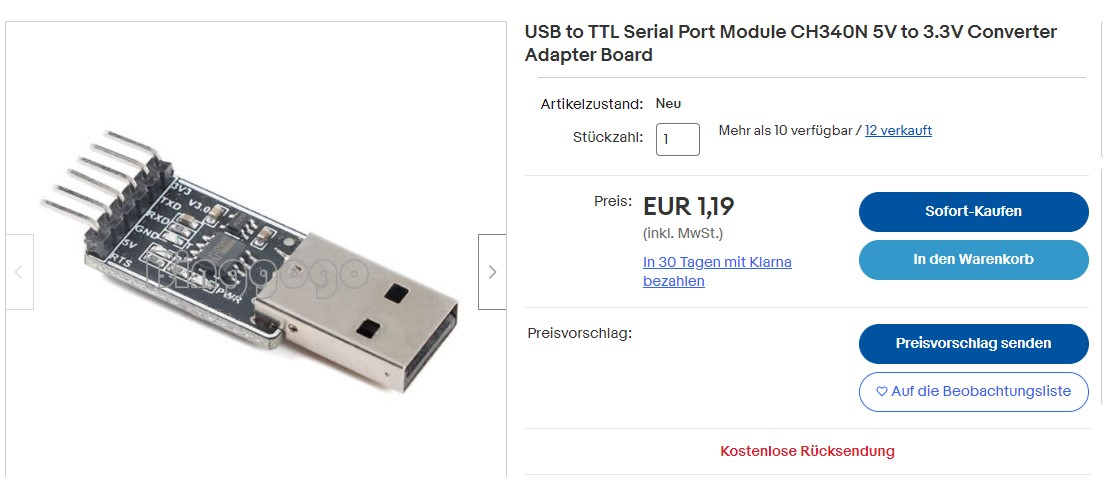Click the "Preisvorschlag:" label
This screenshot has width=1103, height=477.
579,333
